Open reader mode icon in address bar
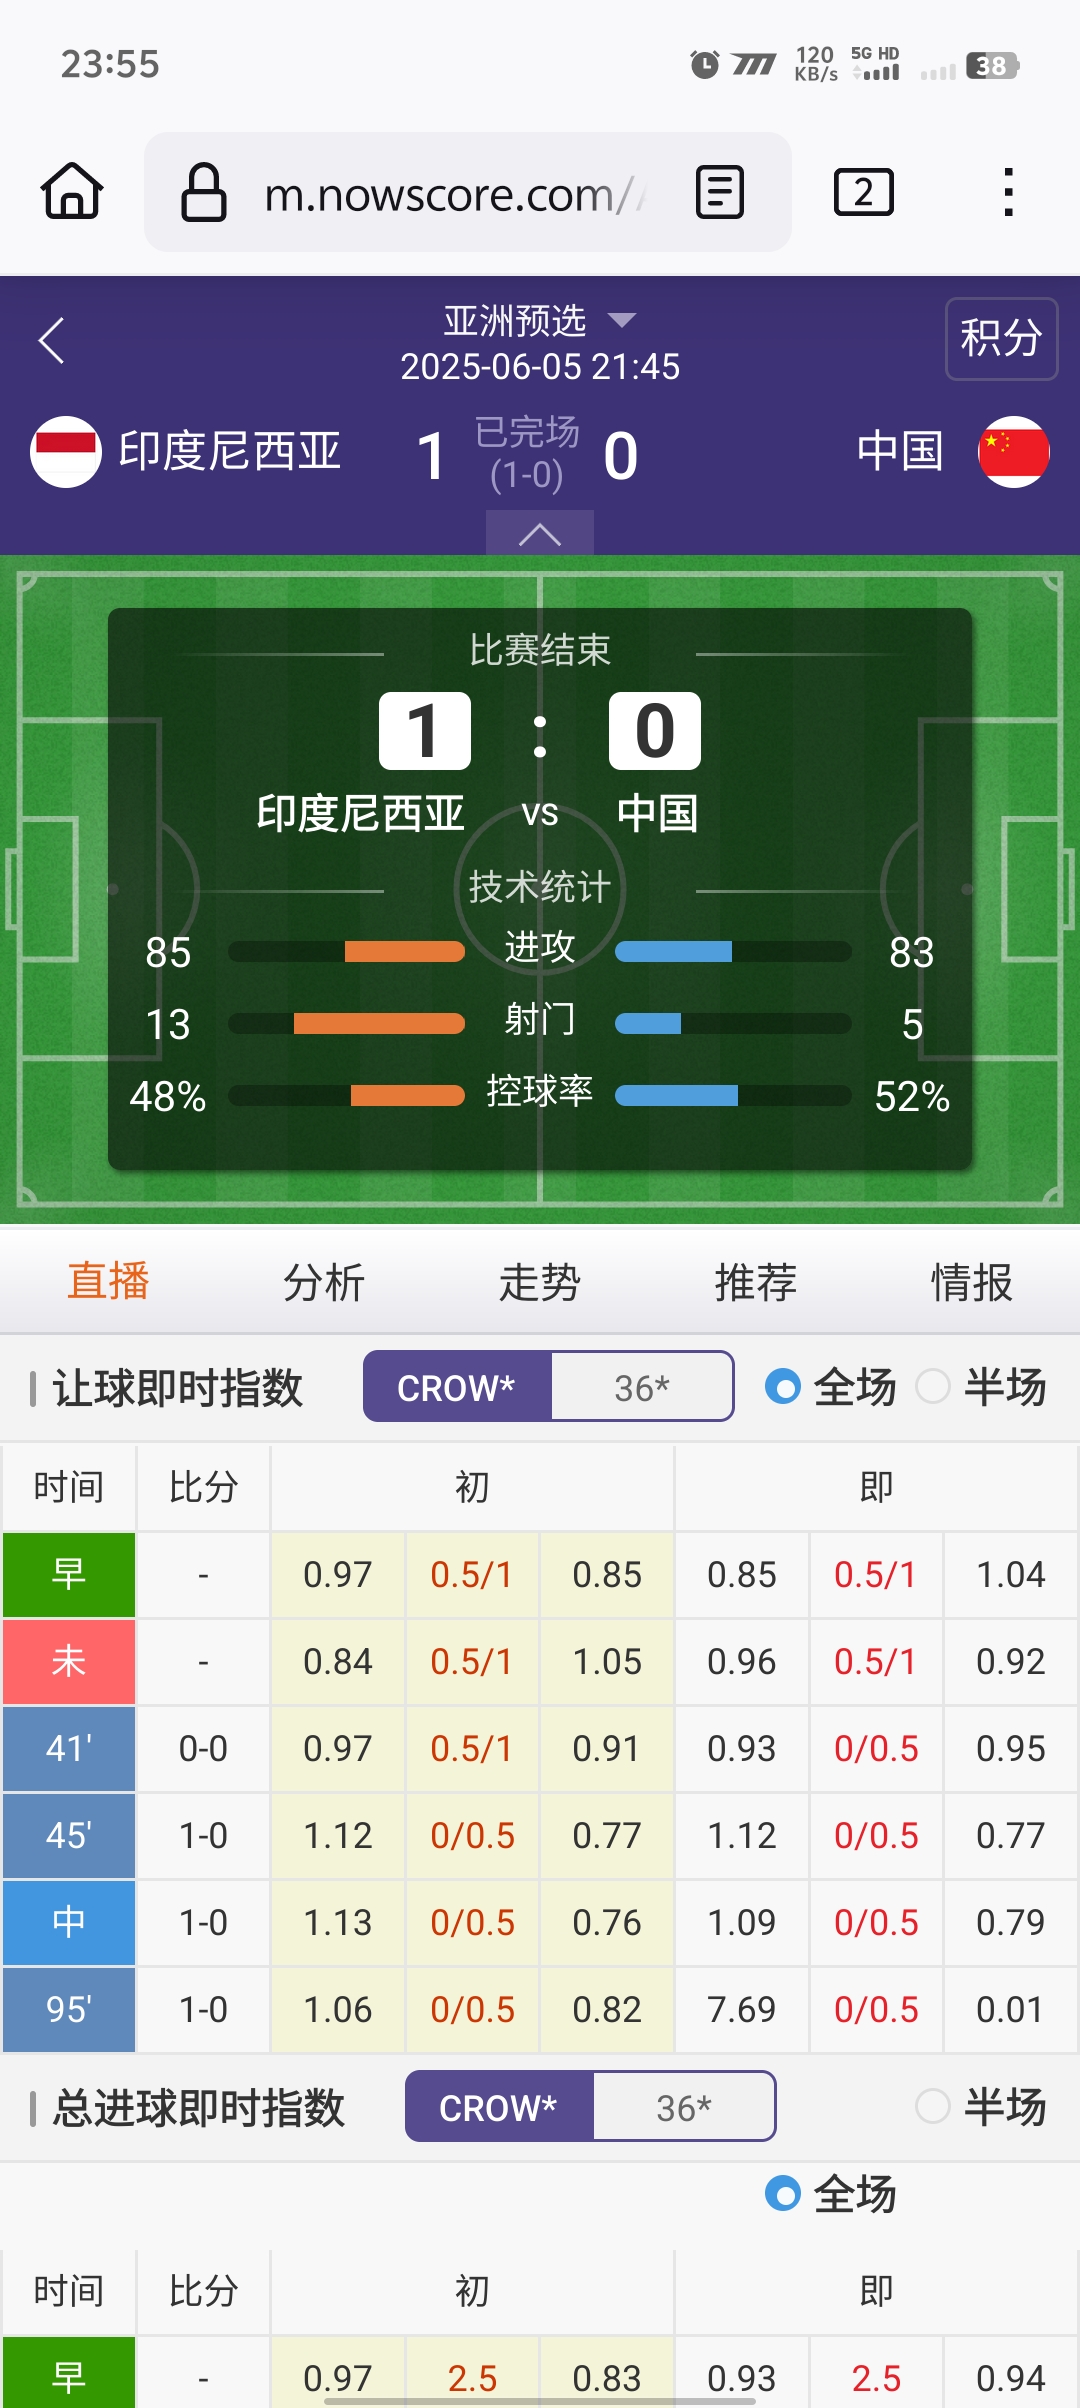 click(x=720, y=192)
